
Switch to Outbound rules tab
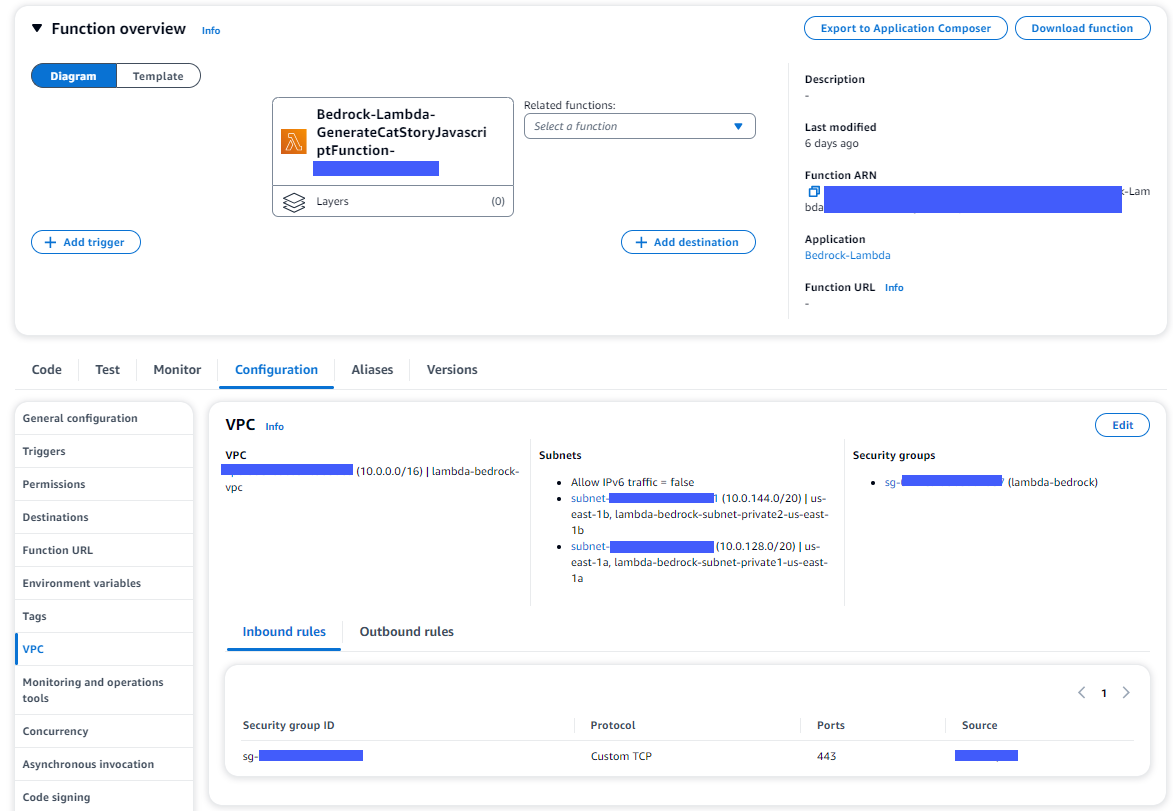click(406, 631)
